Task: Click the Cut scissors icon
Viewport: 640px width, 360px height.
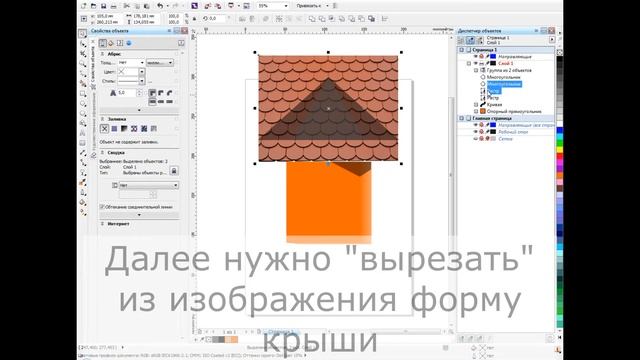Action: 127,6
